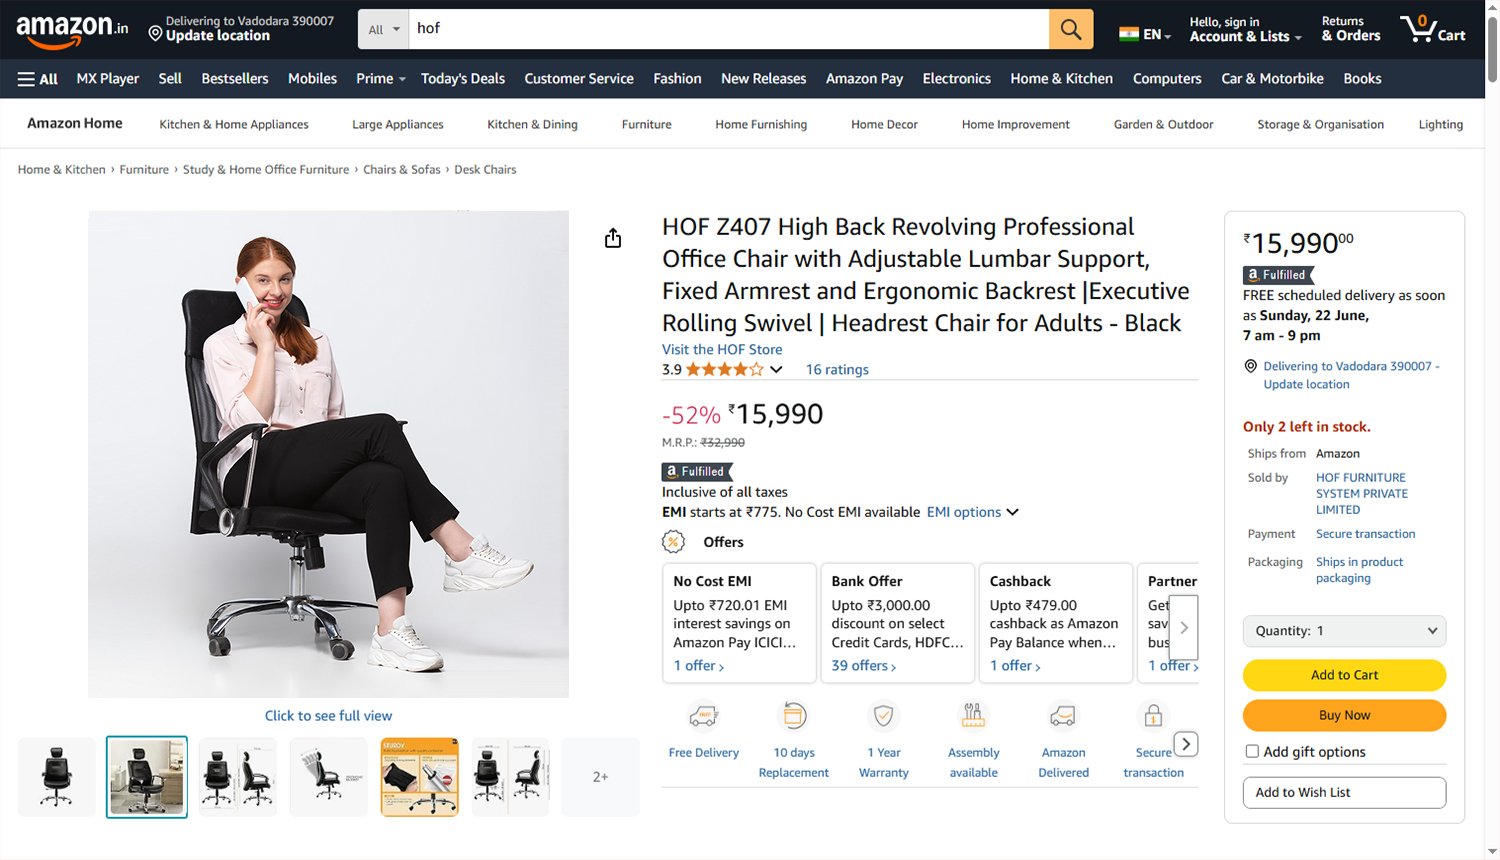
Task: Click the share icon beside product title
Action: tap(613, 238)
